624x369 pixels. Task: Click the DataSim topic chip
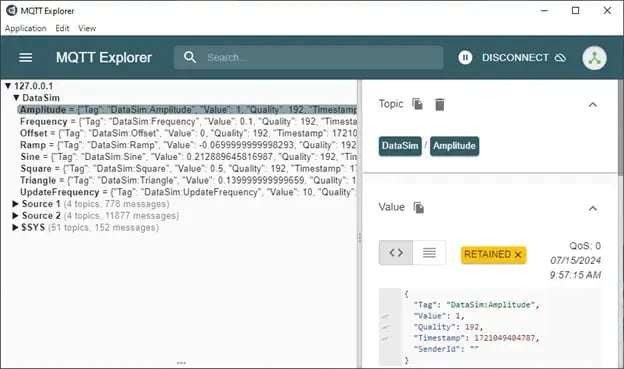(400, 146)
